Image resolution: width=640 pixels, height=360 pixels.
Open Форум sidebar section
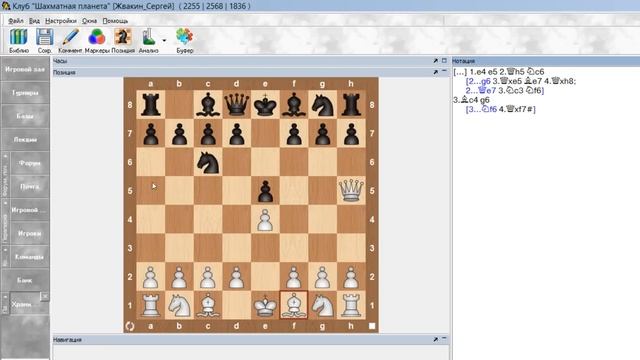pos(29,163)
